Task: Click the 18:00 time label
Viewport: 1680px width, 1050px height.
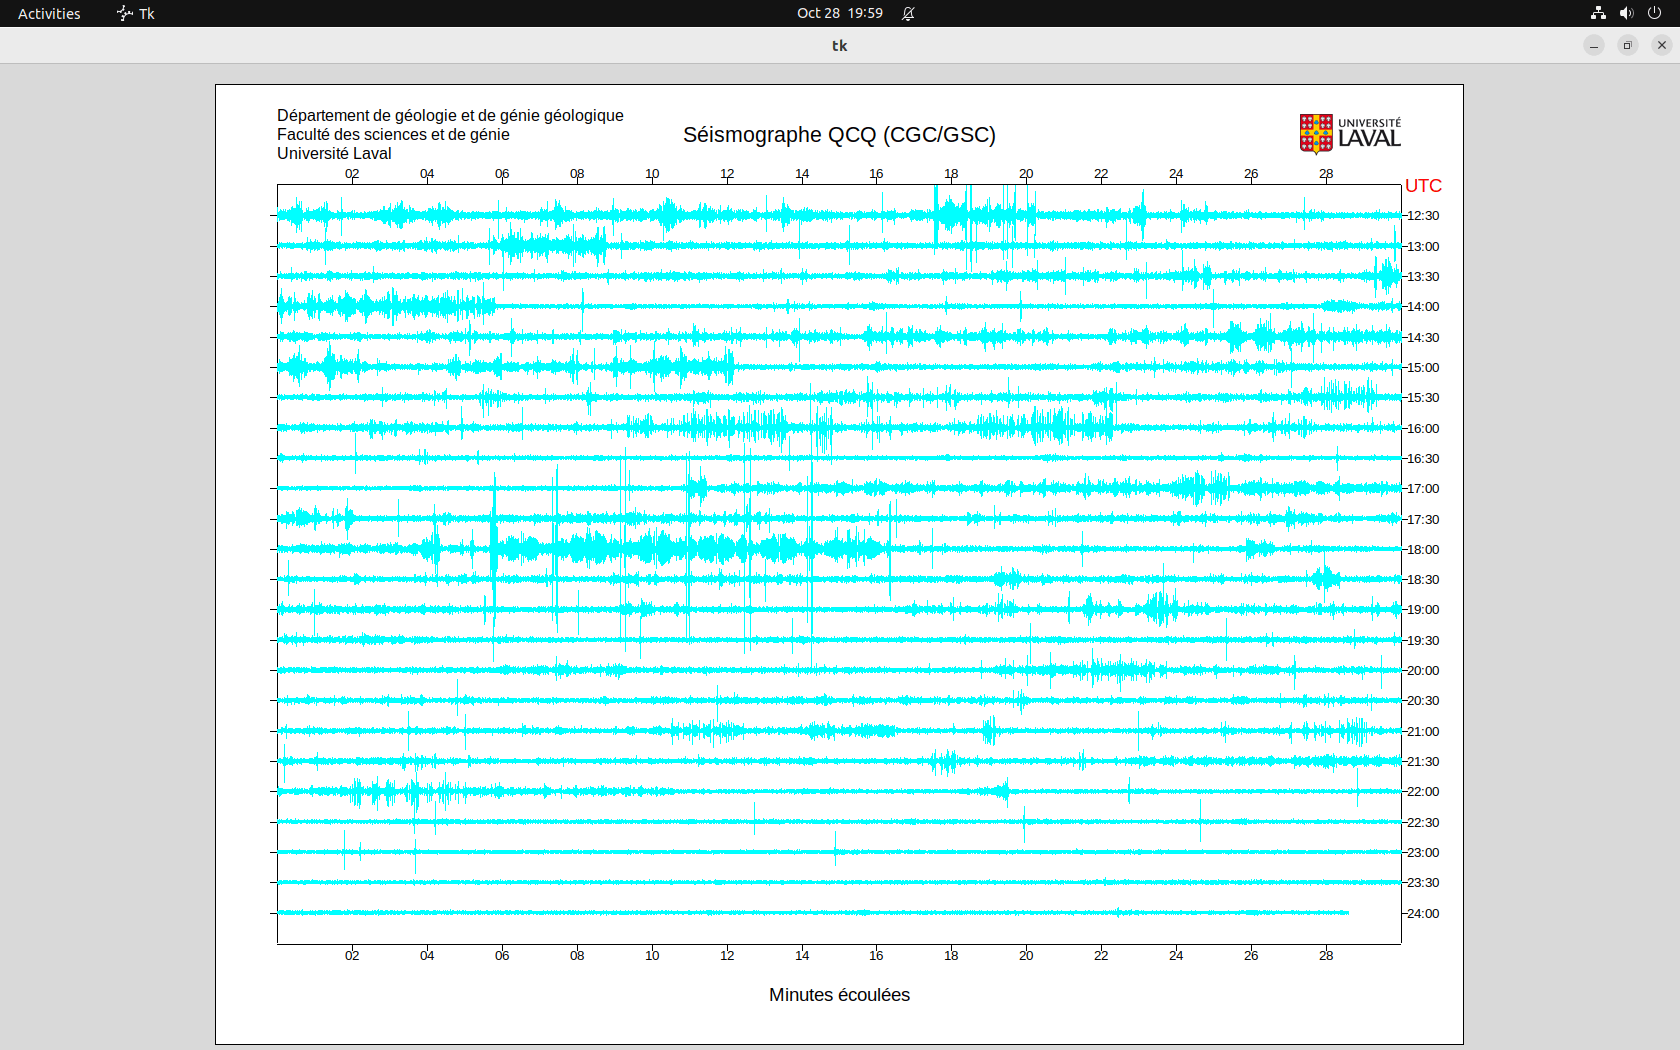Action: click(1423, 550)
